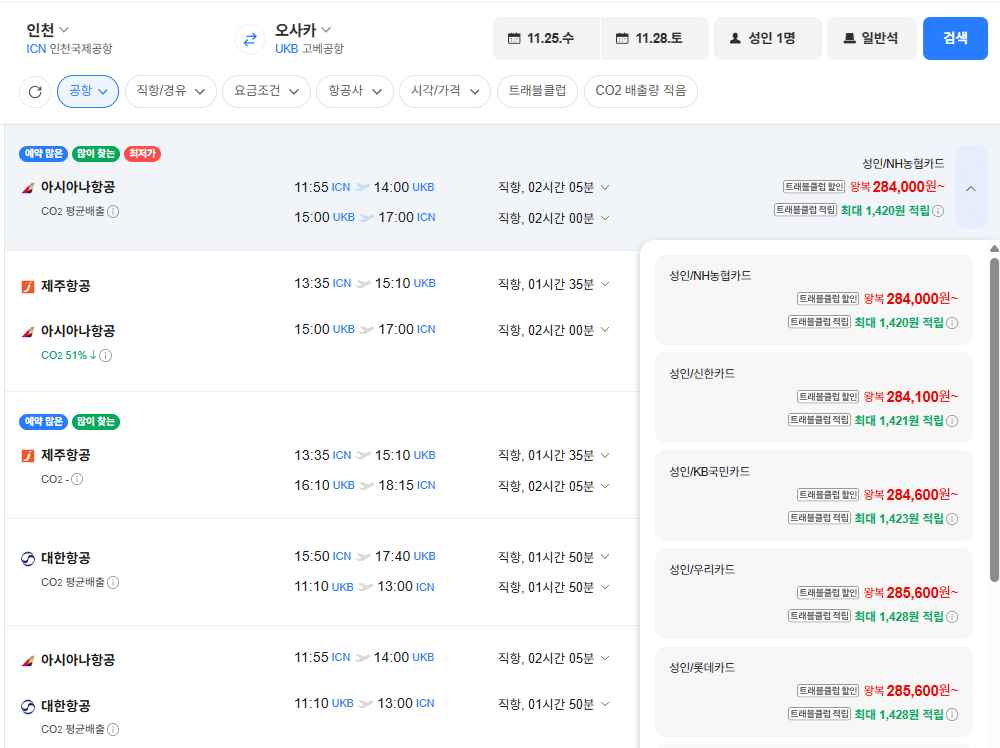1000x748 pixels.
Task: Click the 많이 찾는 badge above 제주항공 16:10
Action: point(96,422)
